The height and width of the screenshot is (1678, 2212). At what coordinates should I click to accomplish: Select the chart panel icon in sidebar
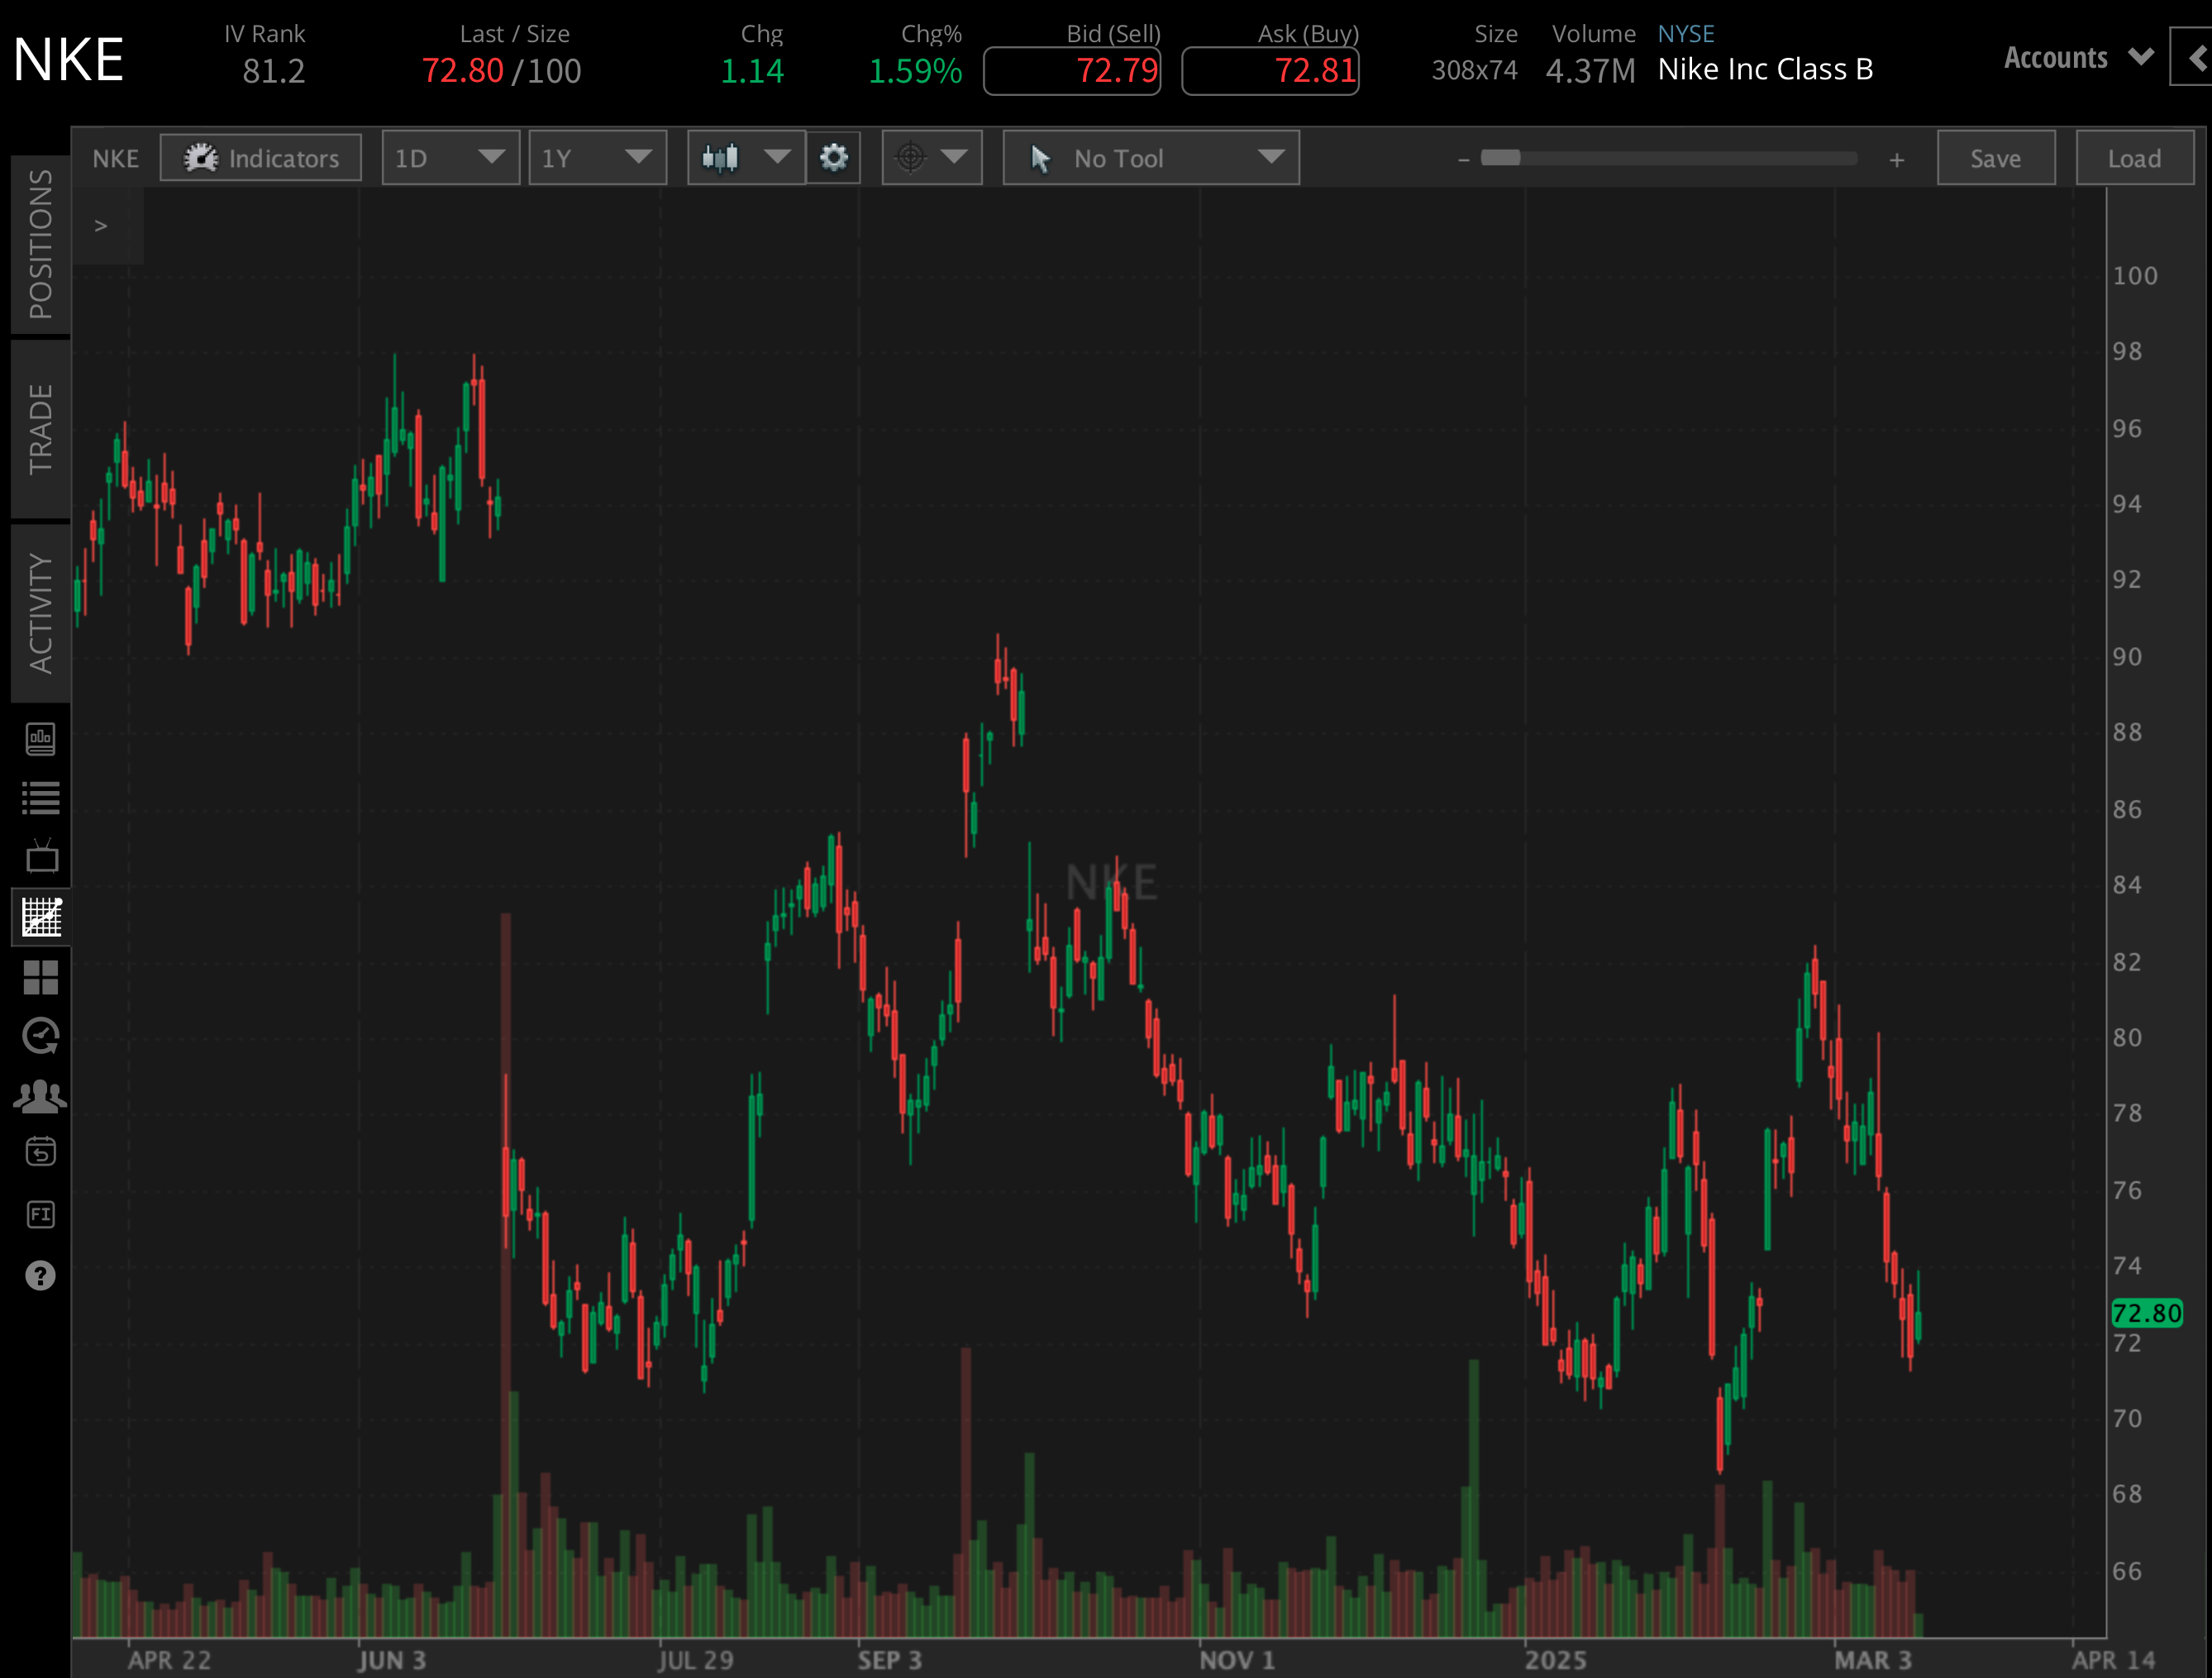click(x=40, y=917)
